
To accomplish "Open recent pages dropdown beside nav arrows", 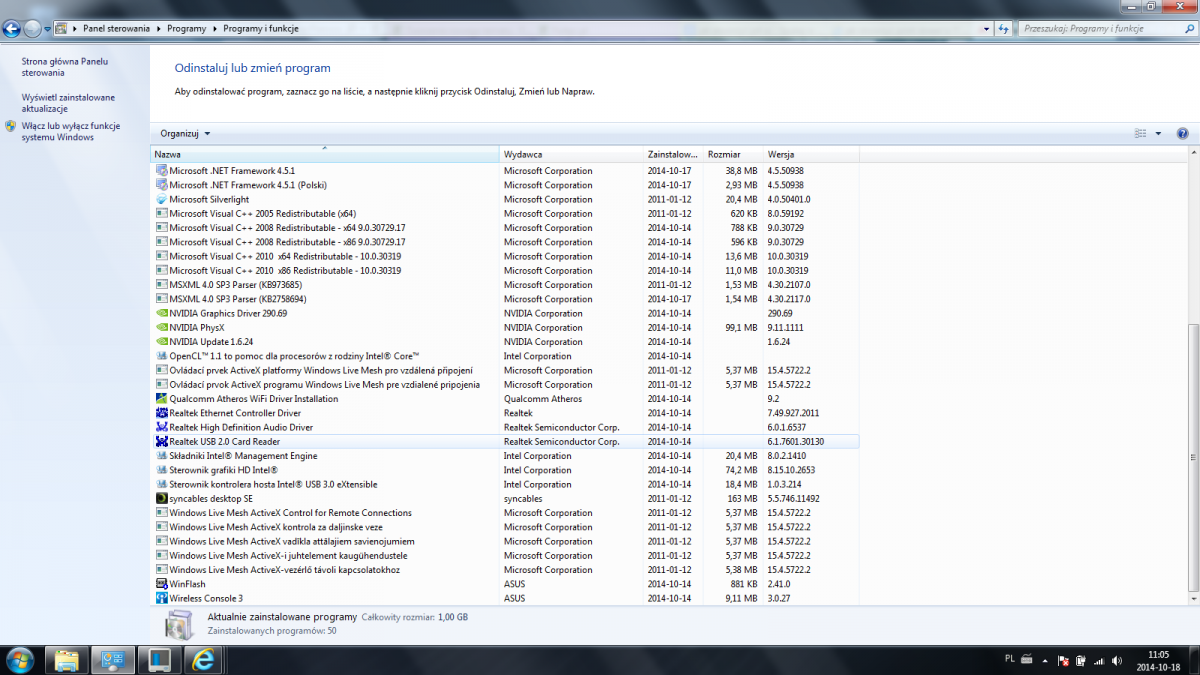I will click(x=47, y=30).
